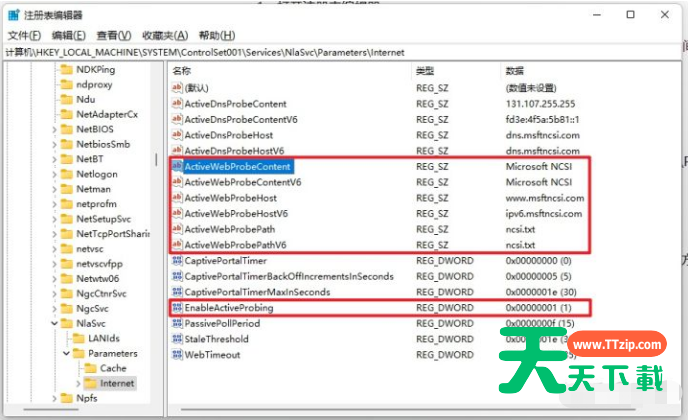This screenshot has width=691, height=420.
Task: Open the 编辑(E) menu
Action: 68,36
